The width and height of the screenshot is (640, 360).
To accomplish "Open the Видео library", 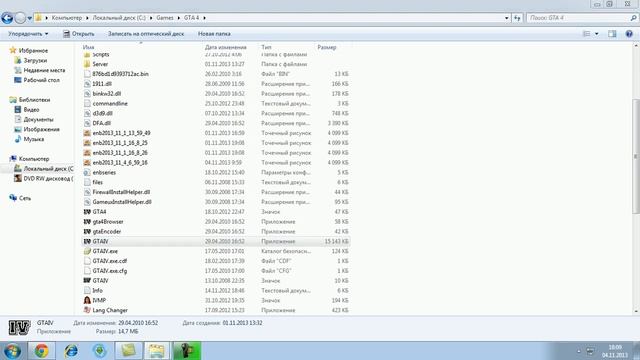I will tap(31, 109).
